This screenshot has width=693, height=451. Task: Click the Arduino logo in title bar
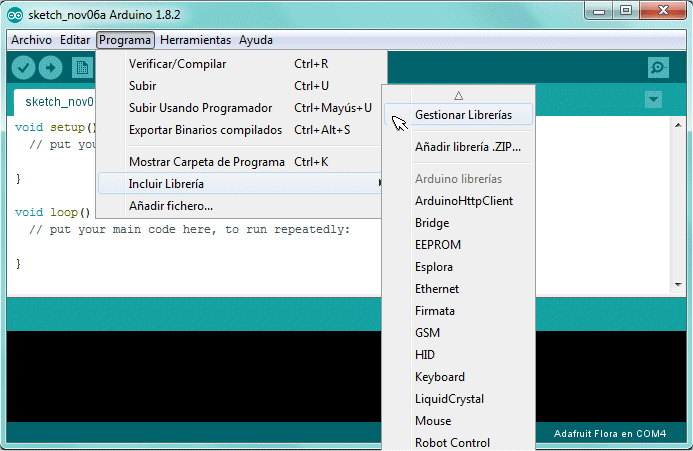click(12, 12)
